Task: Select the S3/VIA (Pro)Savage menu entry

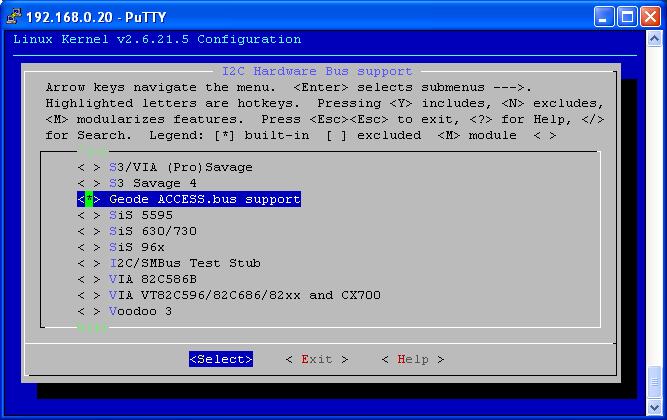Action: 181,167
